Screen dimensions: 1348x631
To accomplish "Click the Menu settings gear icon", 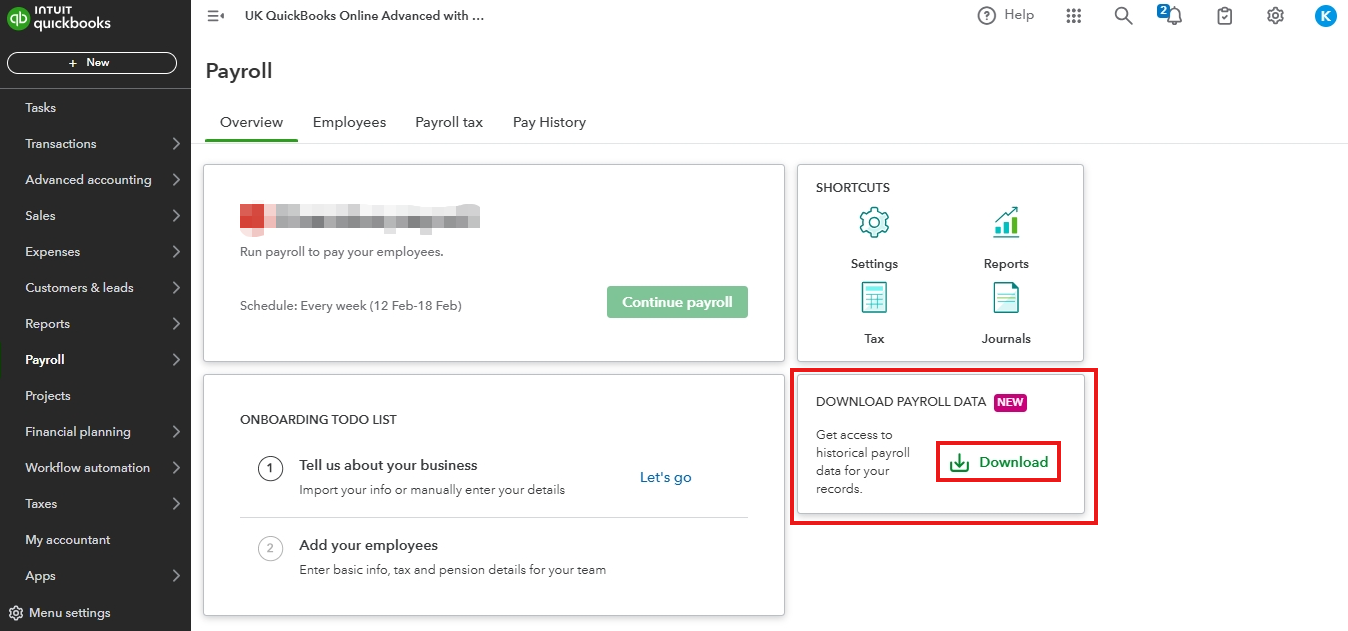I will coord(16,613).
